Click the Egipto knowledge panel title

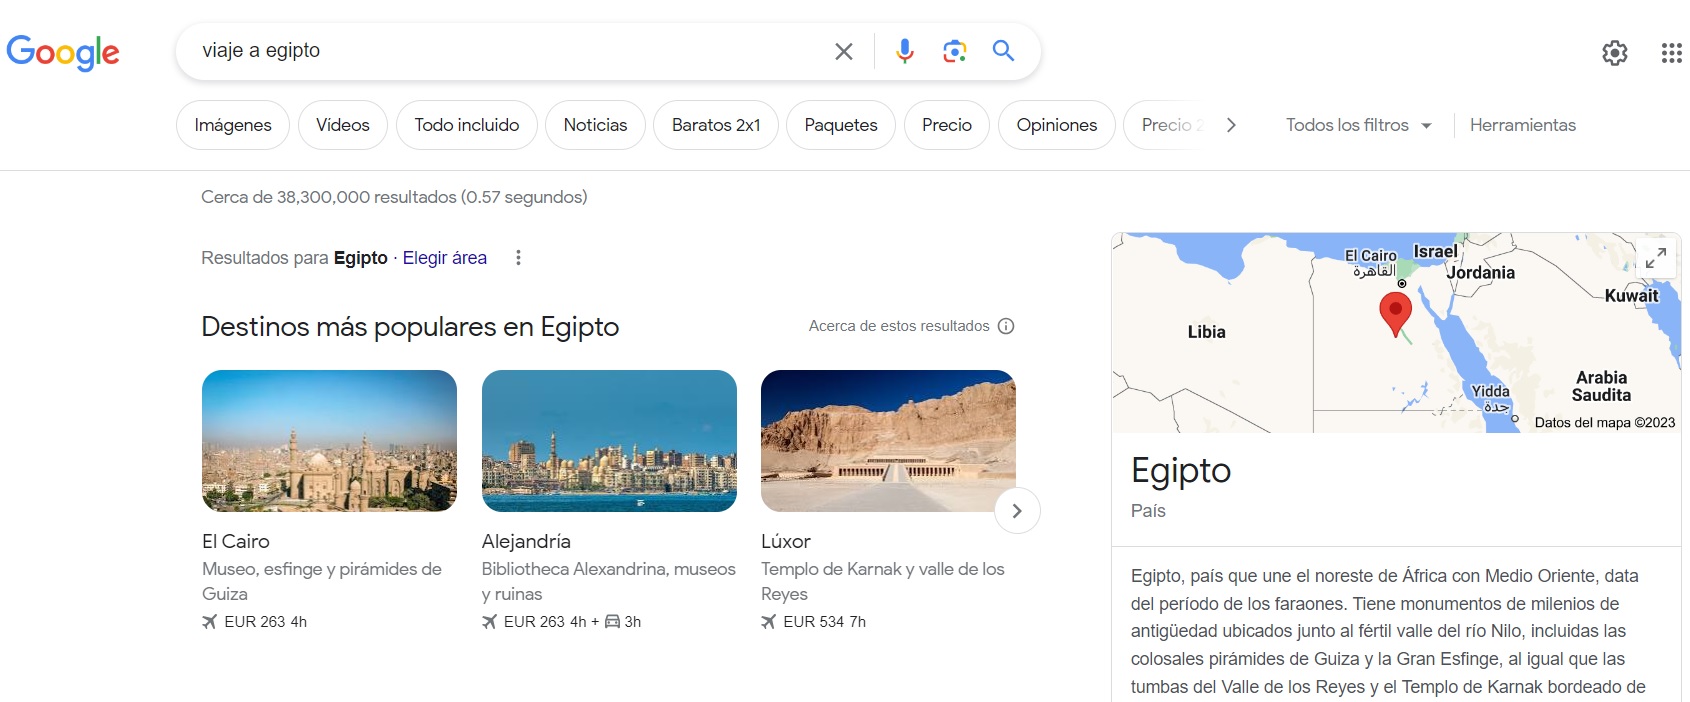click(1181, 470)
